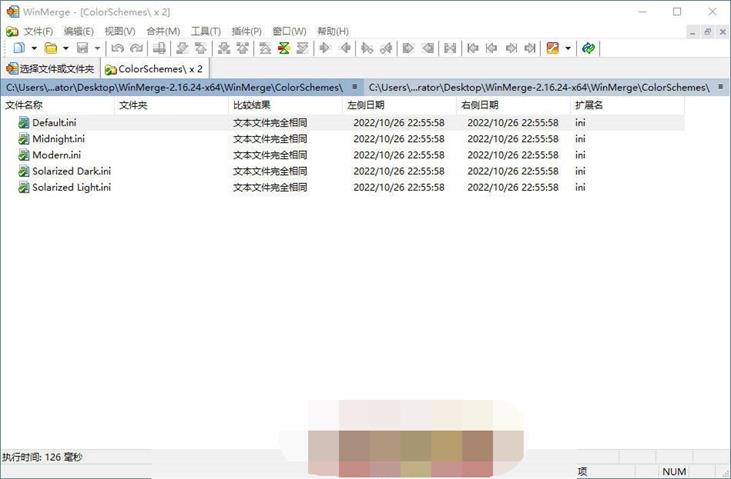Image resolution: width=731 pixels, height=479 pixels.
Task: Click the Copy to Right arrow icon
Action: click(x=325, y=48)
